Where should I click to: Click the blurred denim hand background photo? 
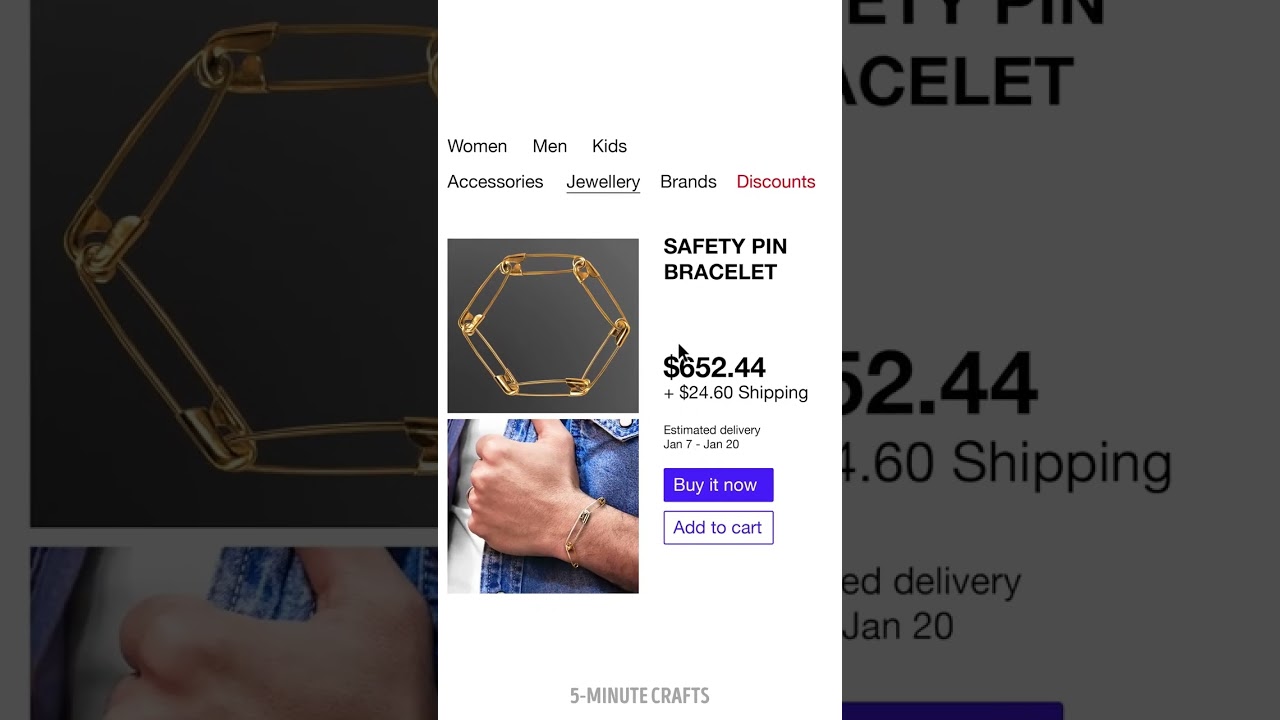click(x=234, y=633)
